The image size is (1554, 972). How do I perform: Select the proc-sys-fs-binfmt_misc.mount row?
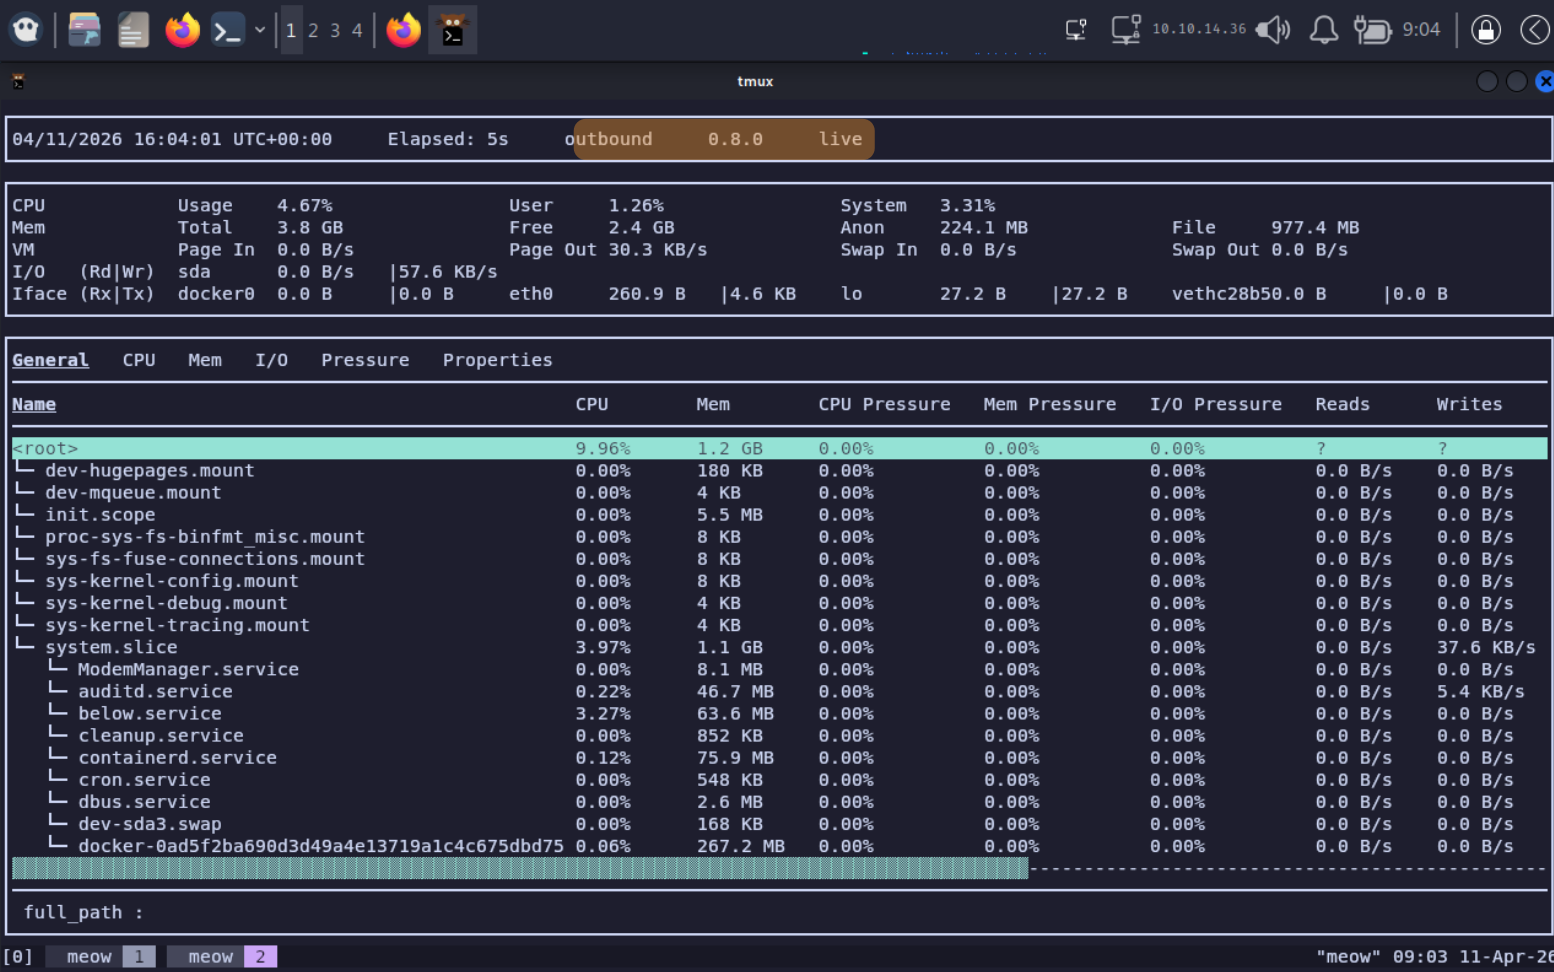click(x=779, y=536)
